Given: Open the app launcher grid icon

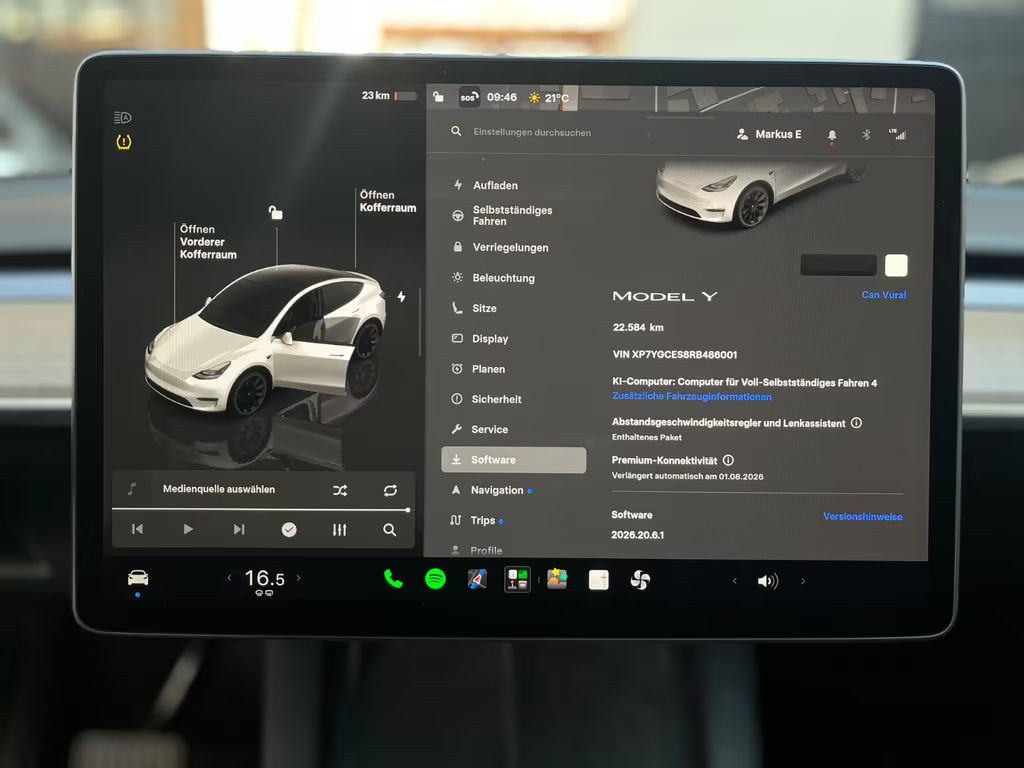Looking at the screenshot, I should (517, 579).
